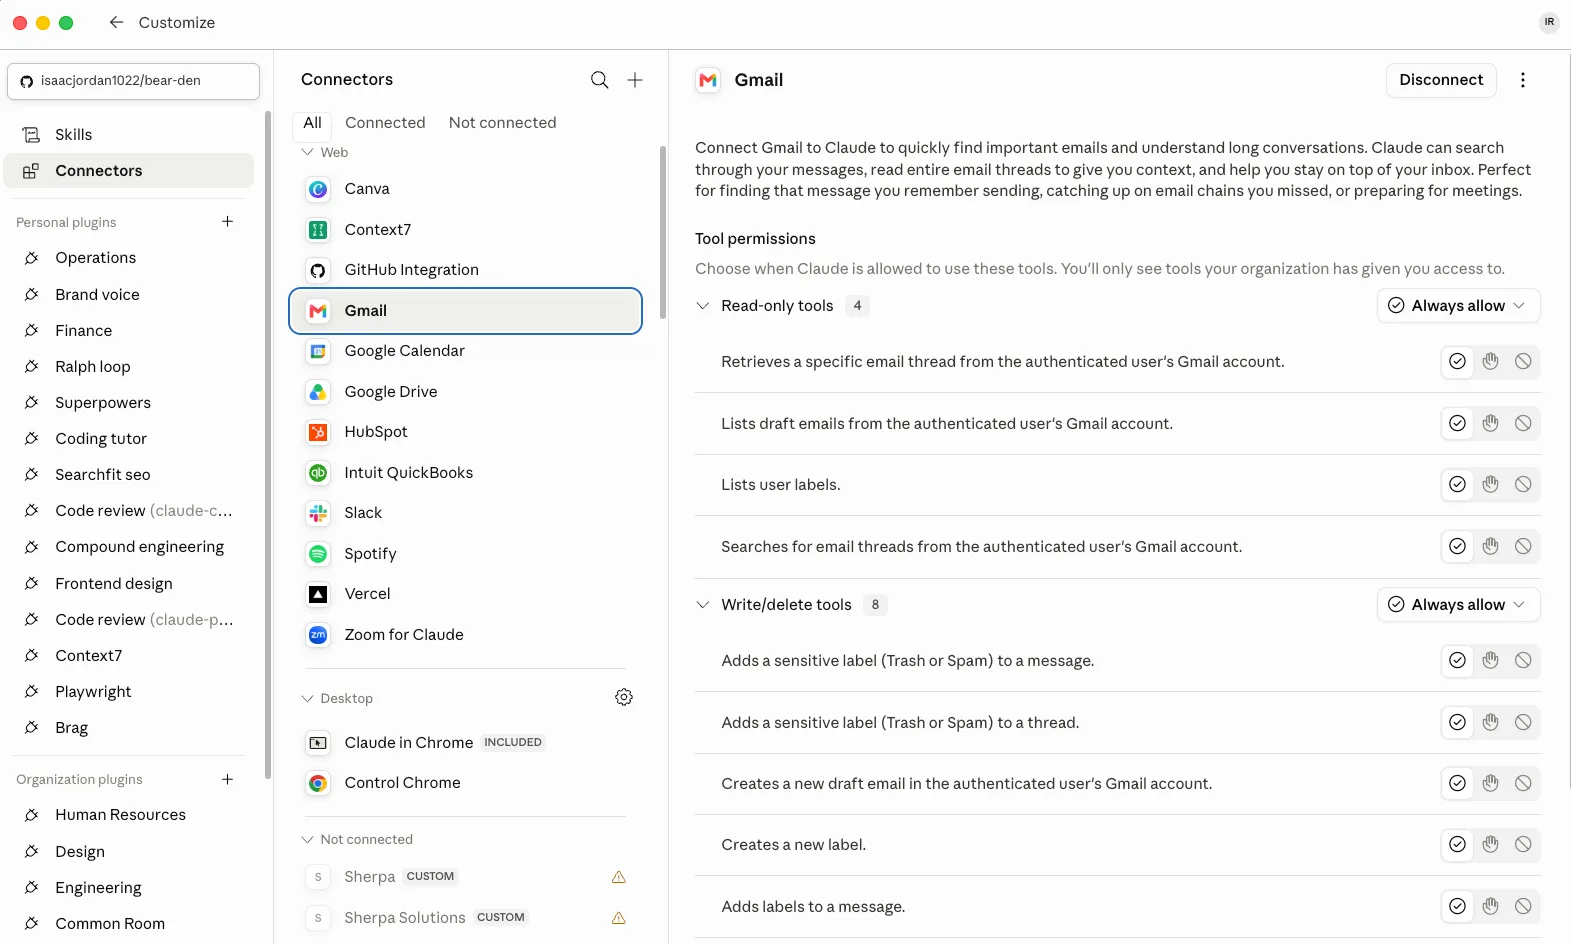Screen dimensions: 1571x944
Task: Click the back arrow next to Customize
Action: 116,22
